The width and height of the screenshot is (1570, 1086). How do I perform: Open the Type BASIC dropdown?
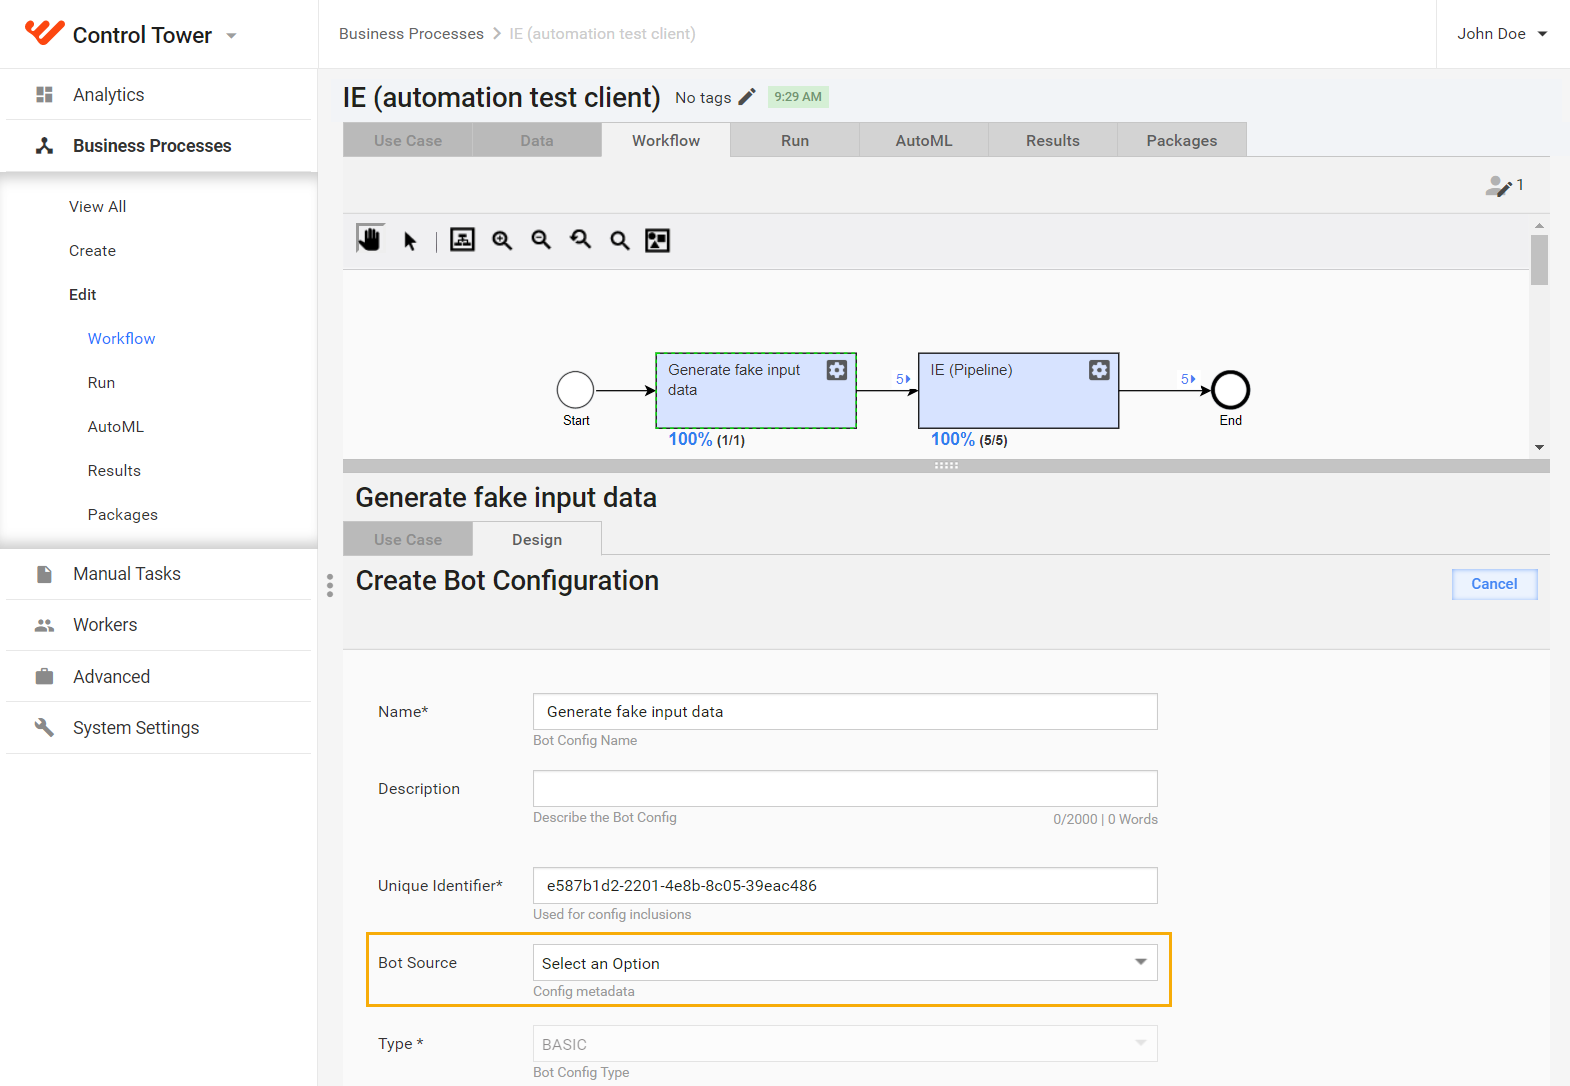coord(845,1044)
